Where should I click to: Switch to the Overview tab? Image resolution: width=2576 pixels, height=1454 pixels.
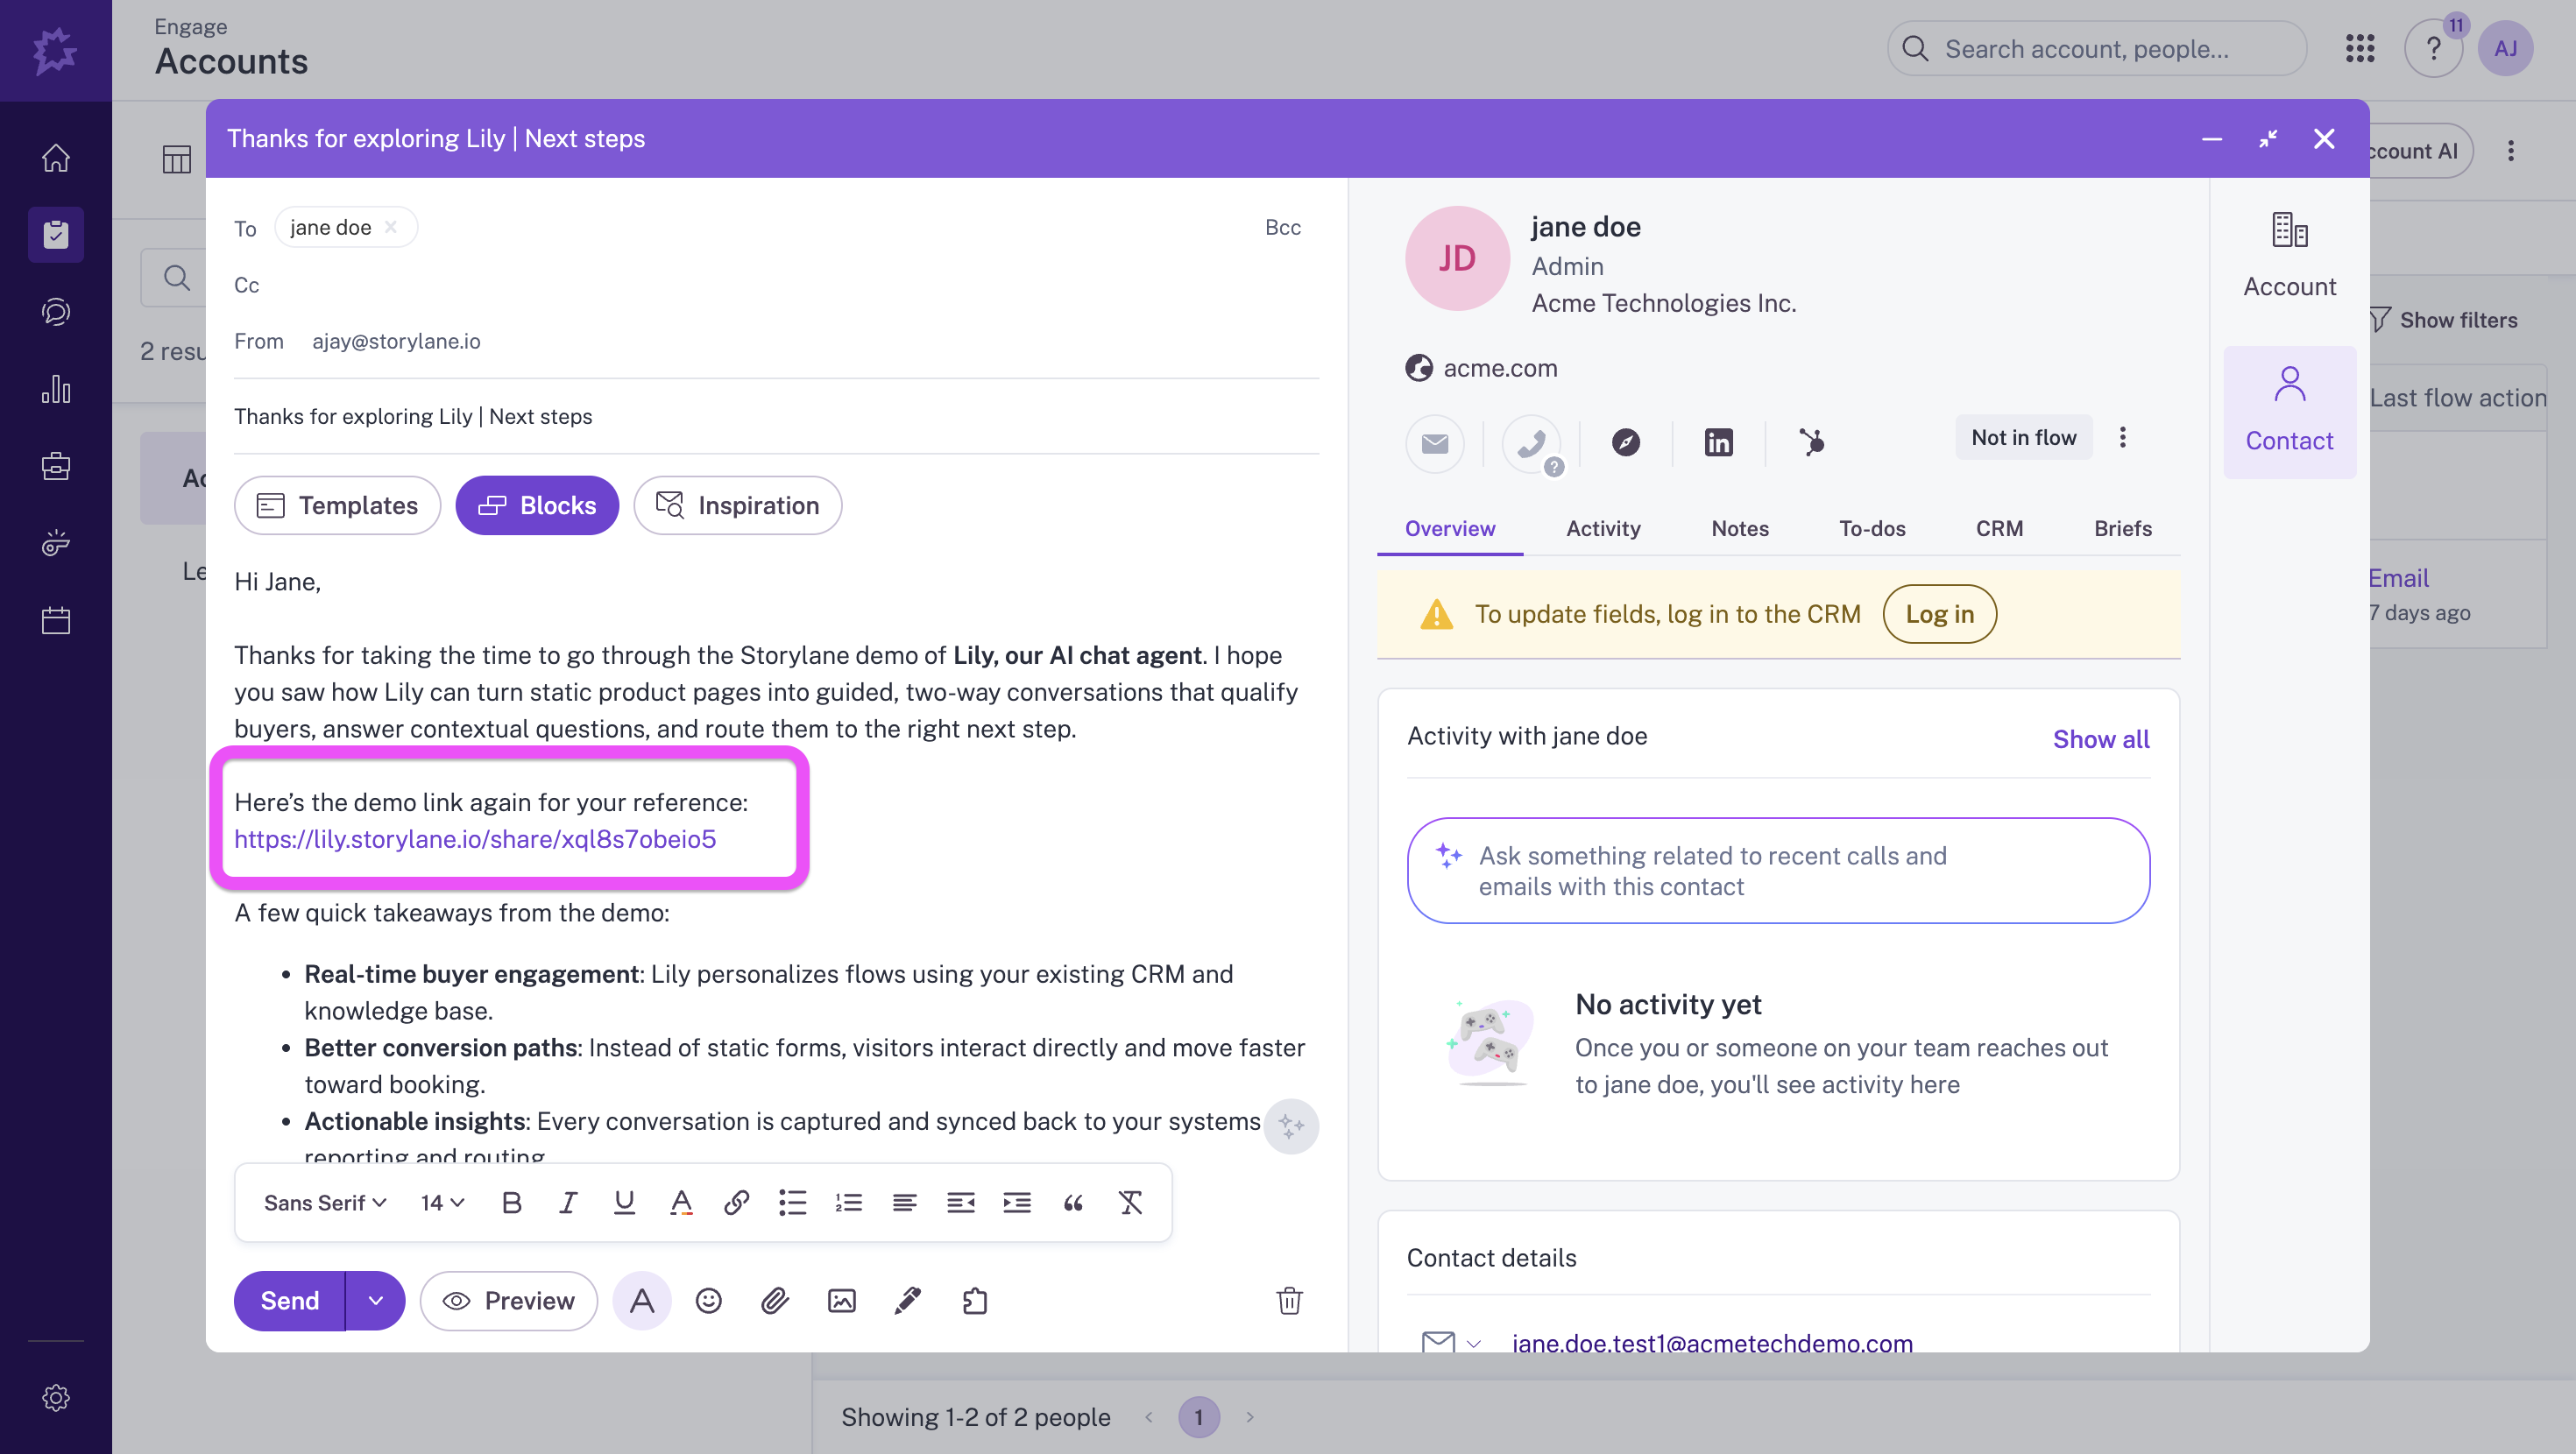tap(1449, 528)
